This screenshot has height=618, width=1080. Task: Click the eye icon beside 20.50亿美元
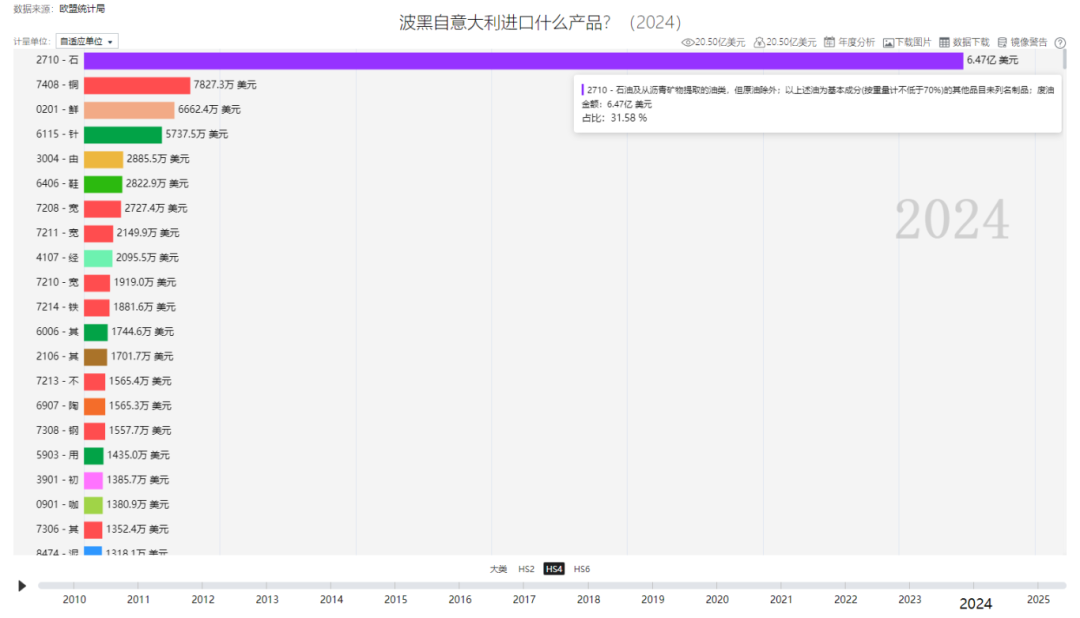688,43
